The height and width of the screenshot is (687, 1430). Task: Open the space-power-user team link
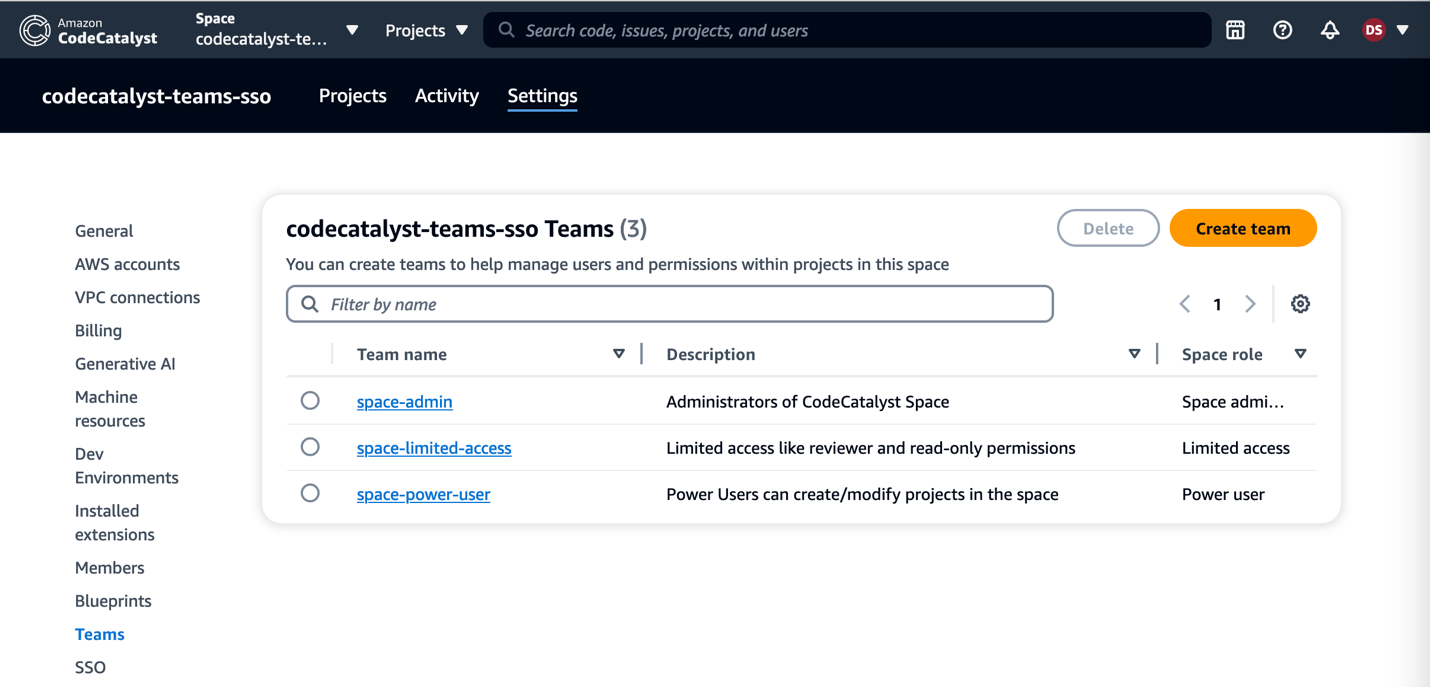[423, 493]
